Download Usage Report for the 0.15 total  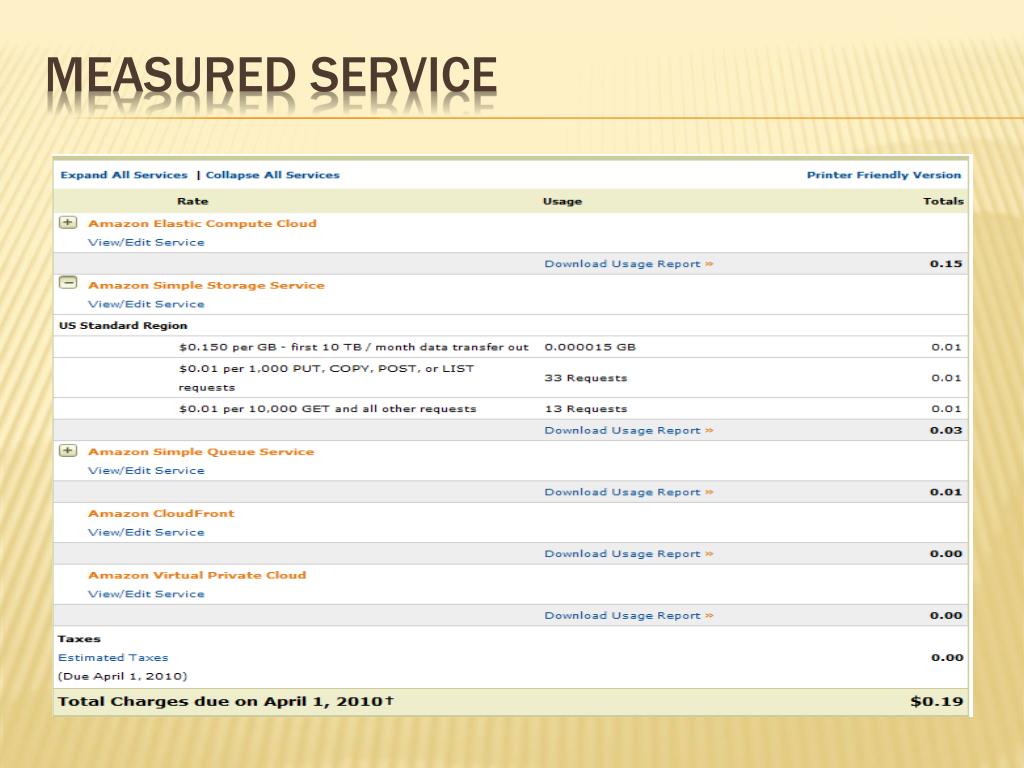(629, 264)
